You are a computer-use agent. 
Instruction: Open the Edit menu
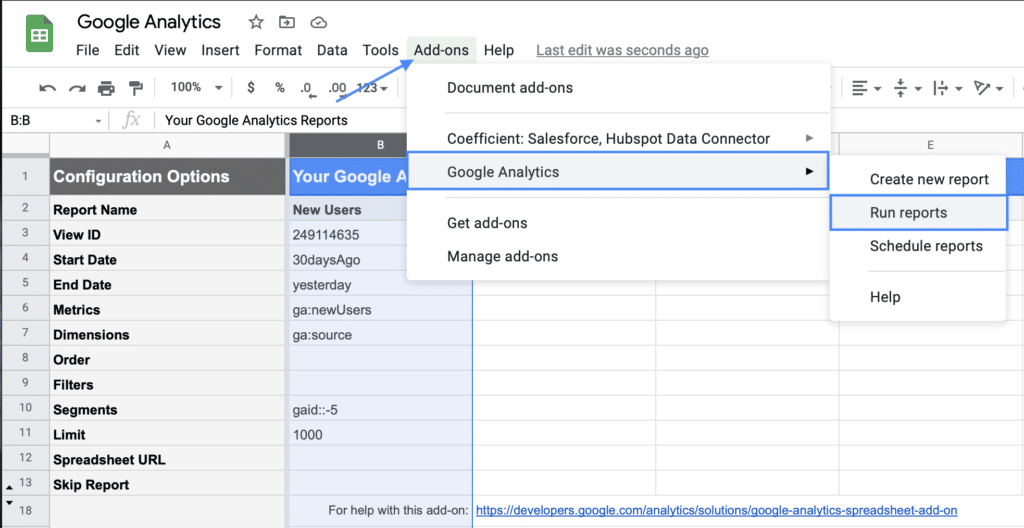tap(127, 50)
